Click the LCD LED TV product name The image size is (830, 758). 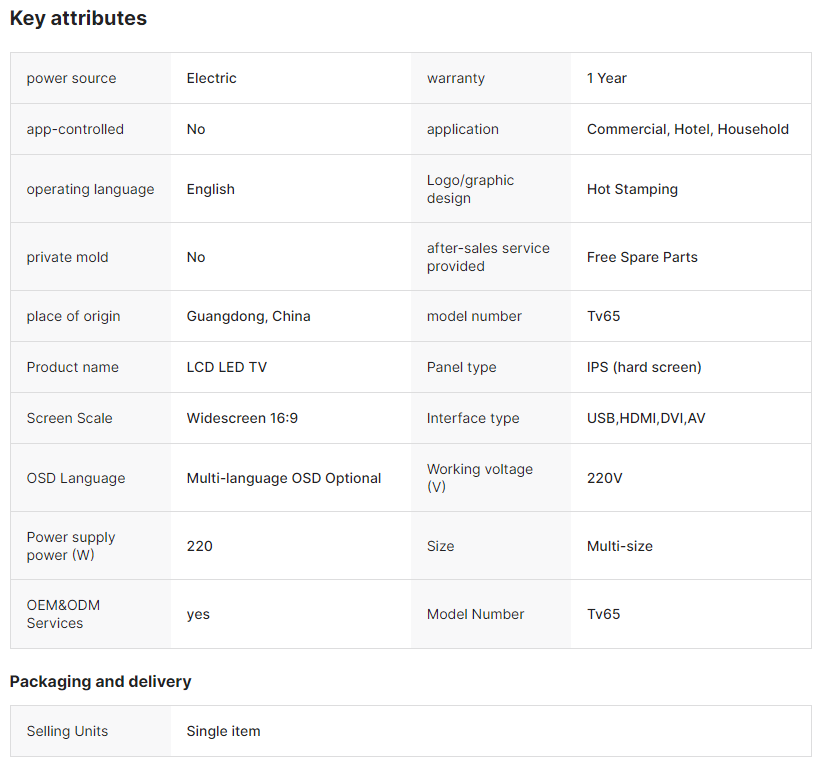(227, 367)
